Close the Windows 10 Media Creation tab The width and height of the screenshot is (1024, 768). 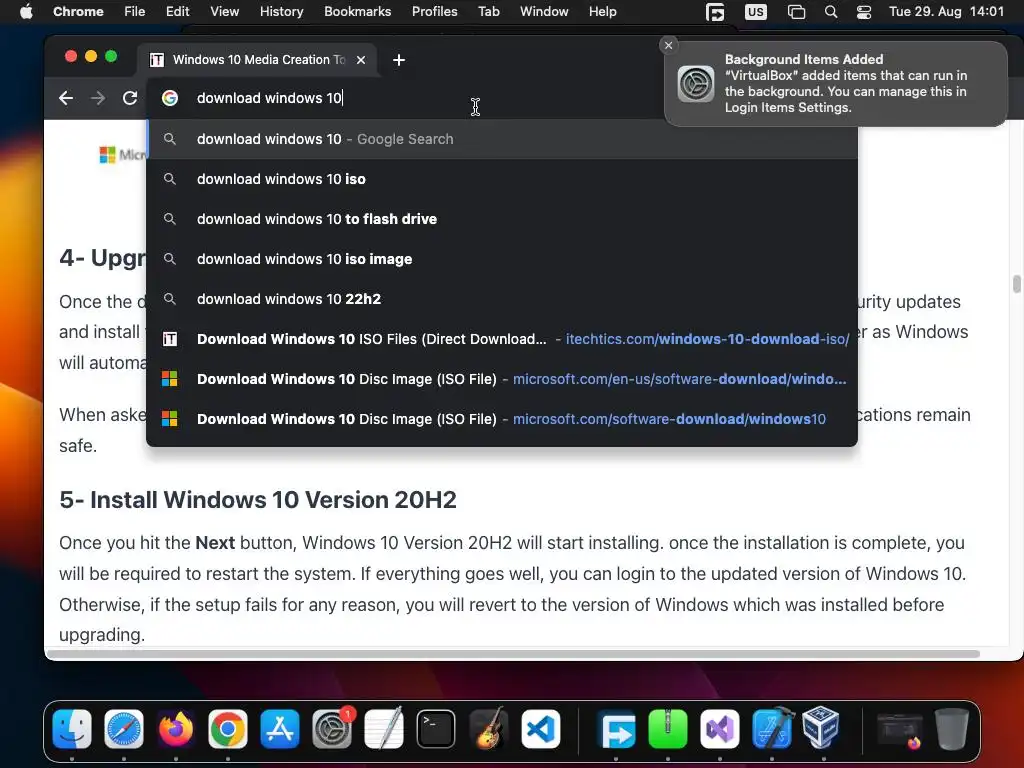[x=361, y=60]
